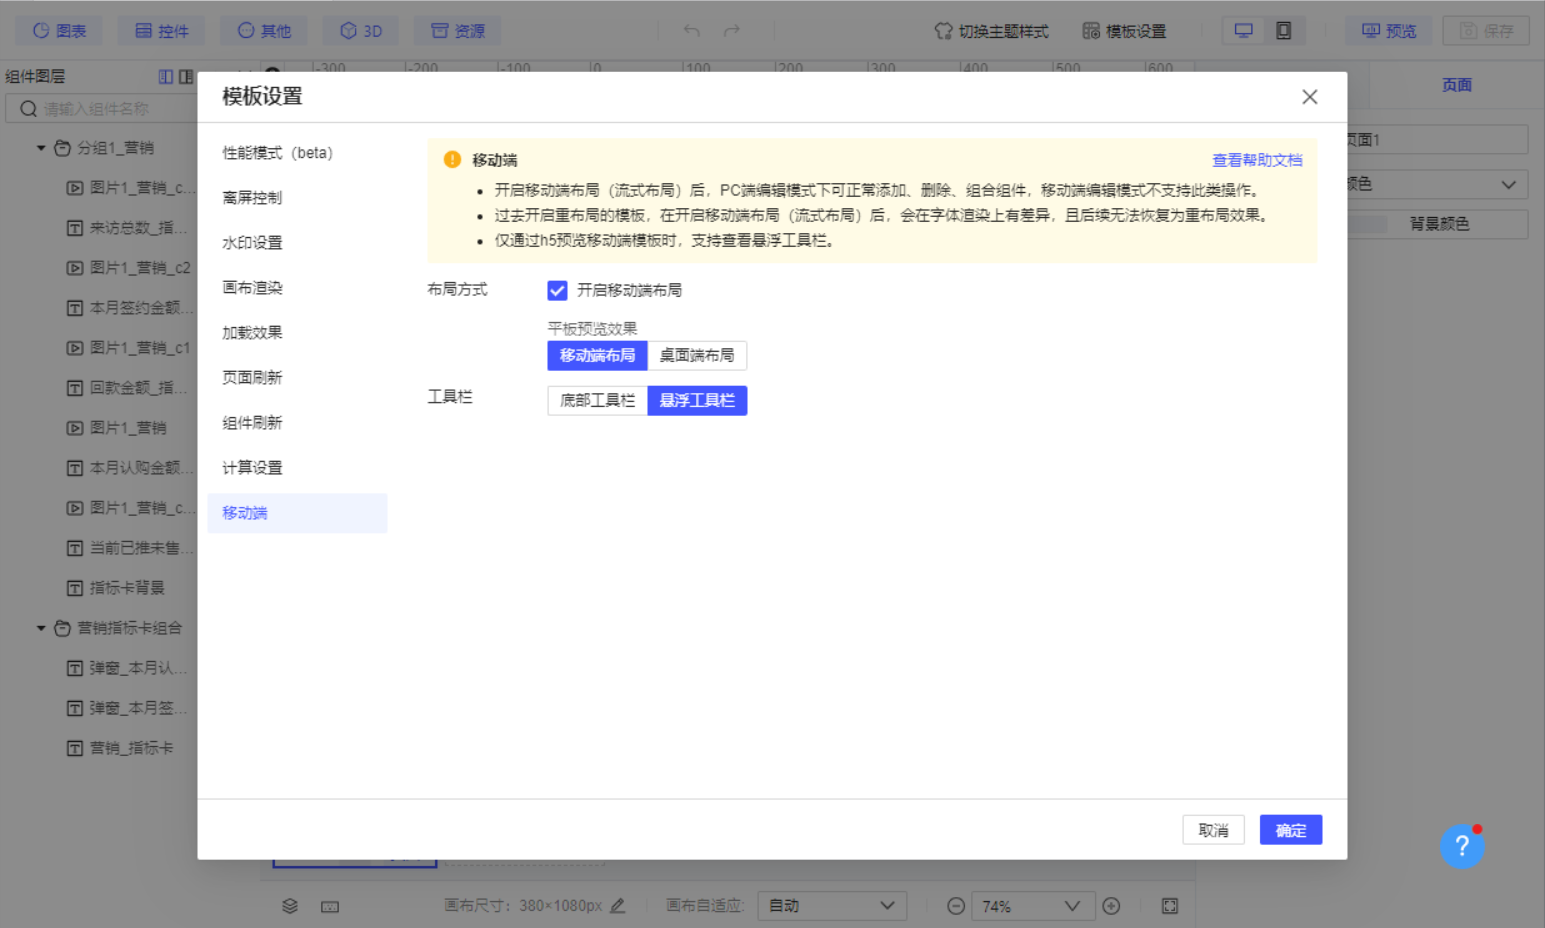1545x928 pixels.
Task: Select 底部工具栏 toolbar option
Action: pos(597,400)
